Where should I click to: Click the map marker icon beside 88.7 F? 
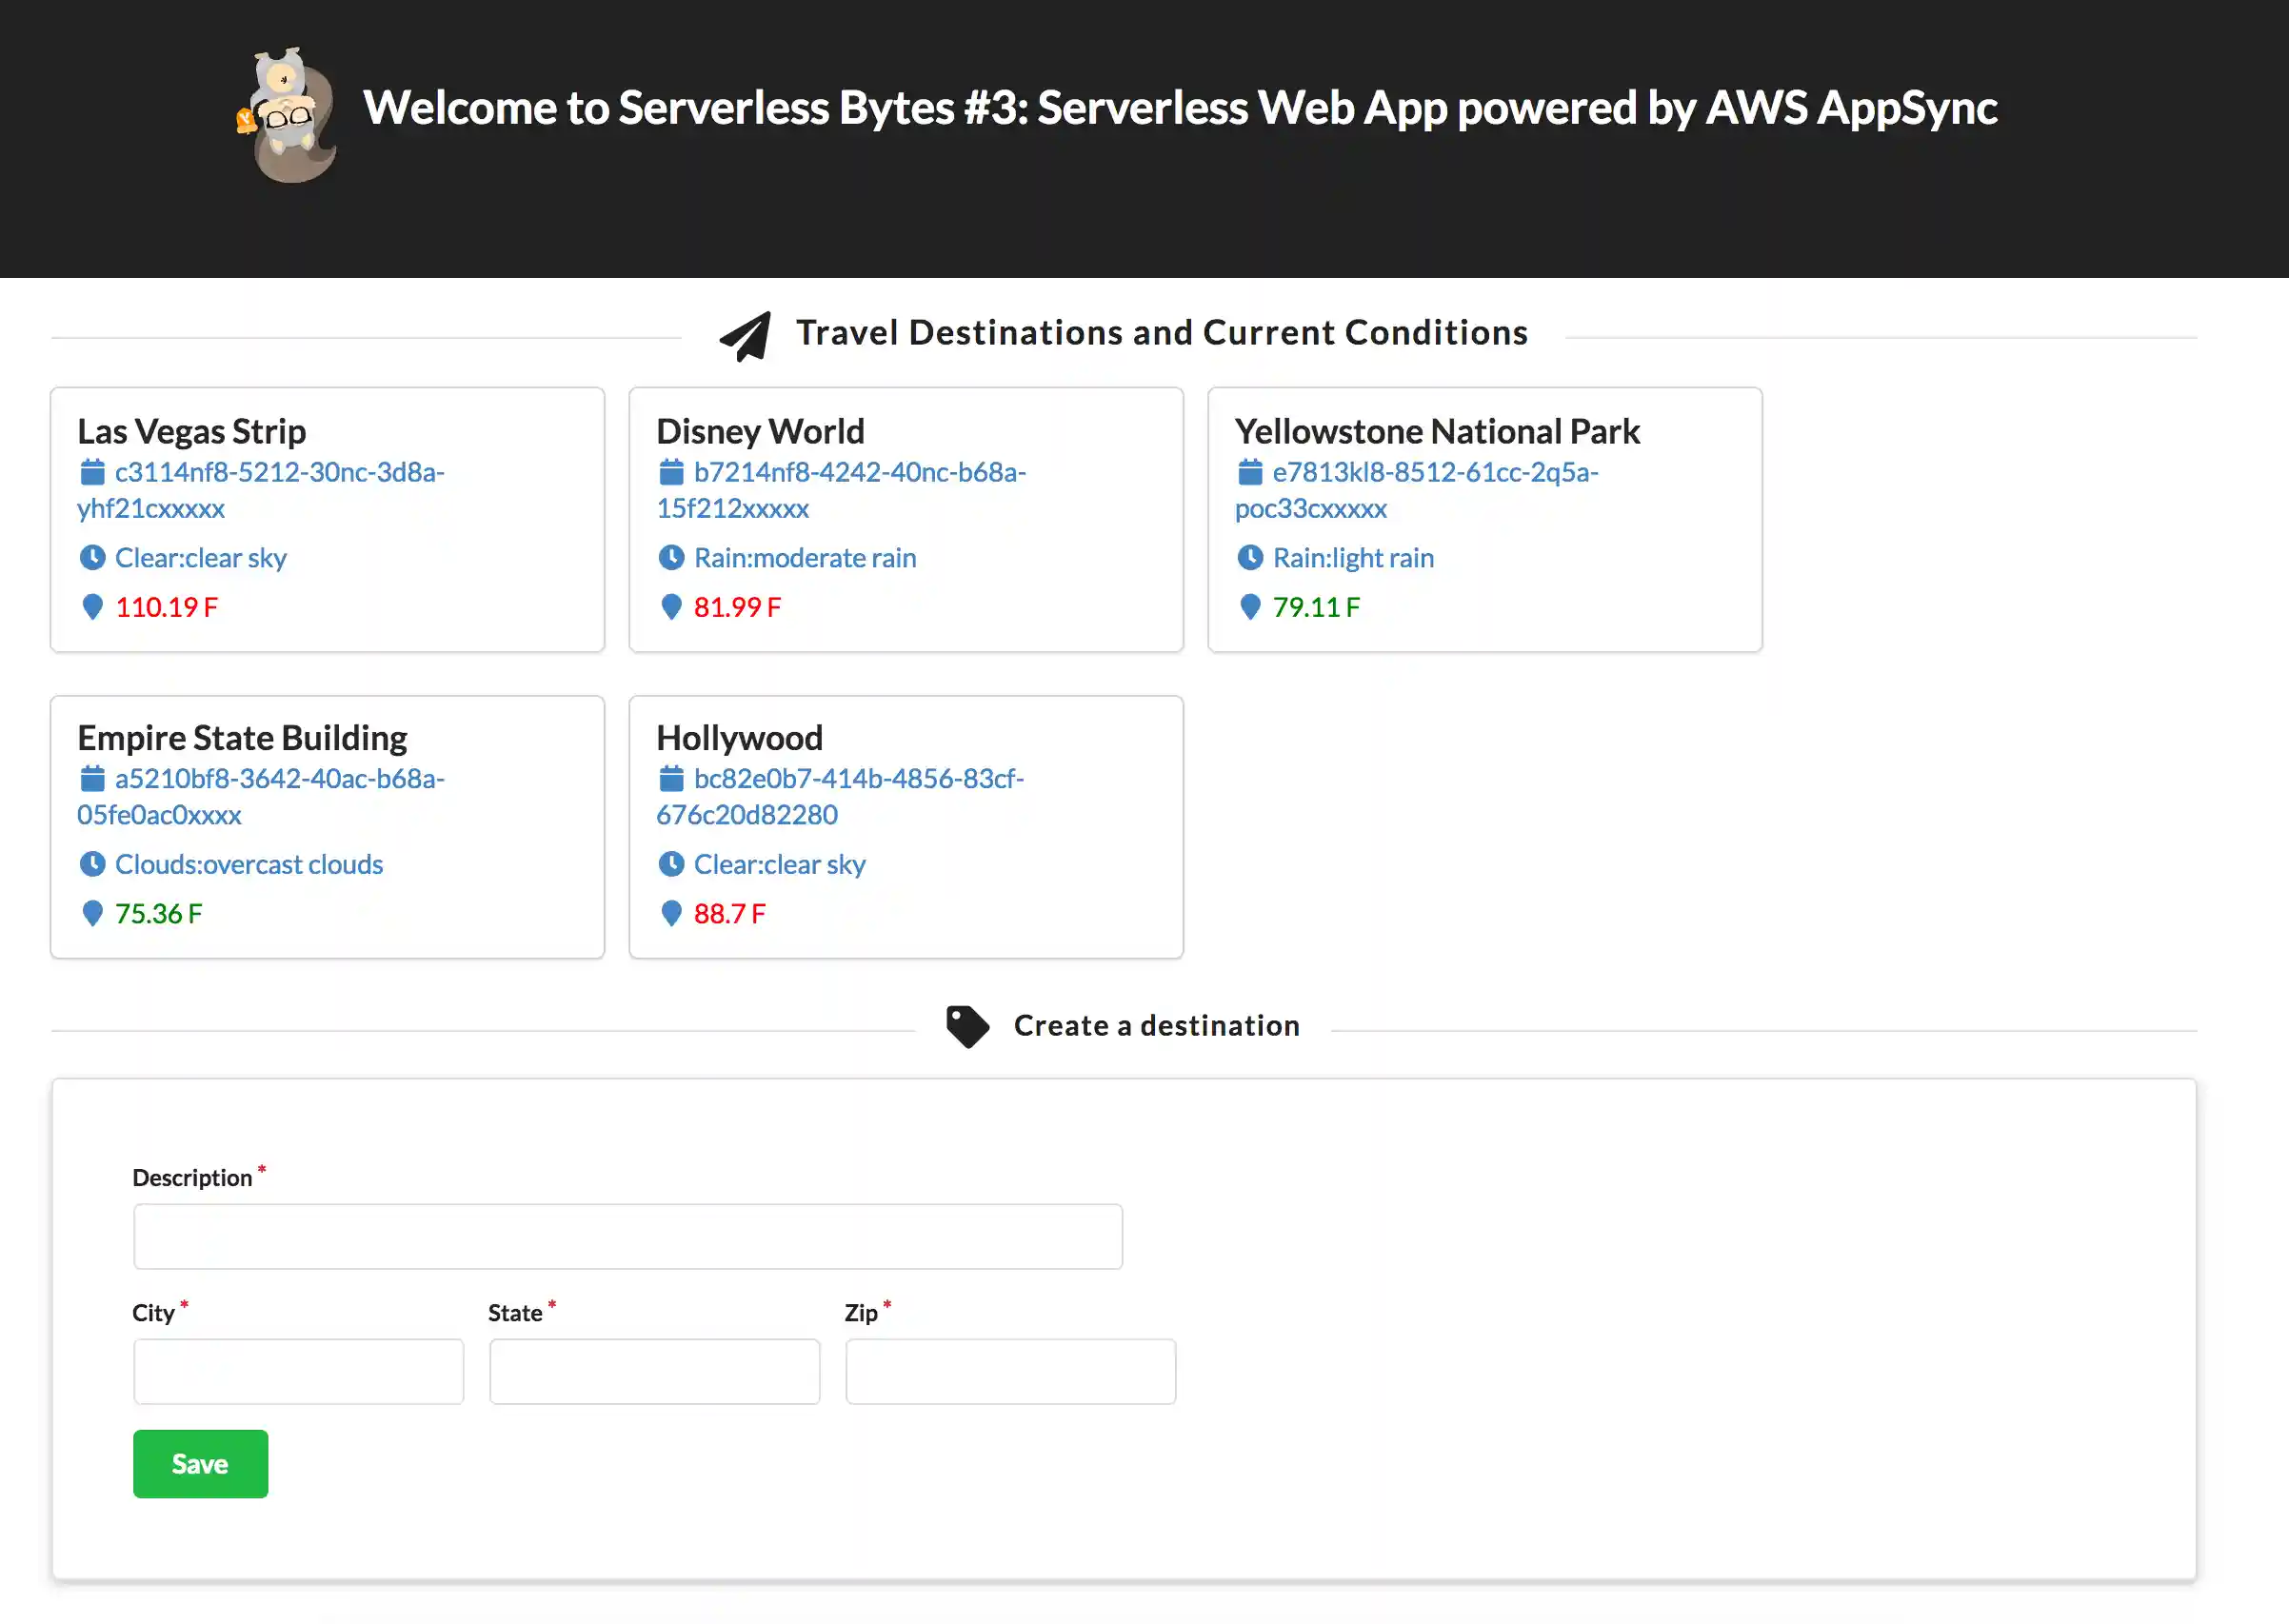(x=671, y=913)
